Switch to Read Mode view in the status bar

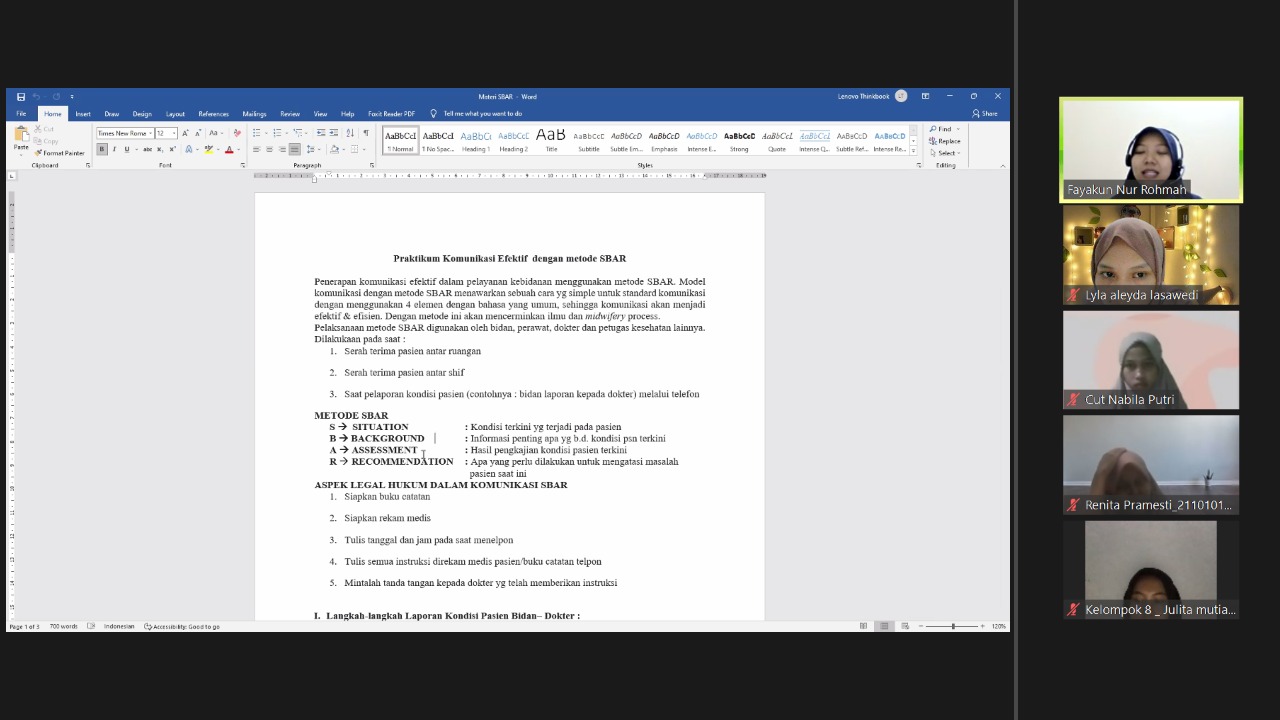click(x=863, y=626)
